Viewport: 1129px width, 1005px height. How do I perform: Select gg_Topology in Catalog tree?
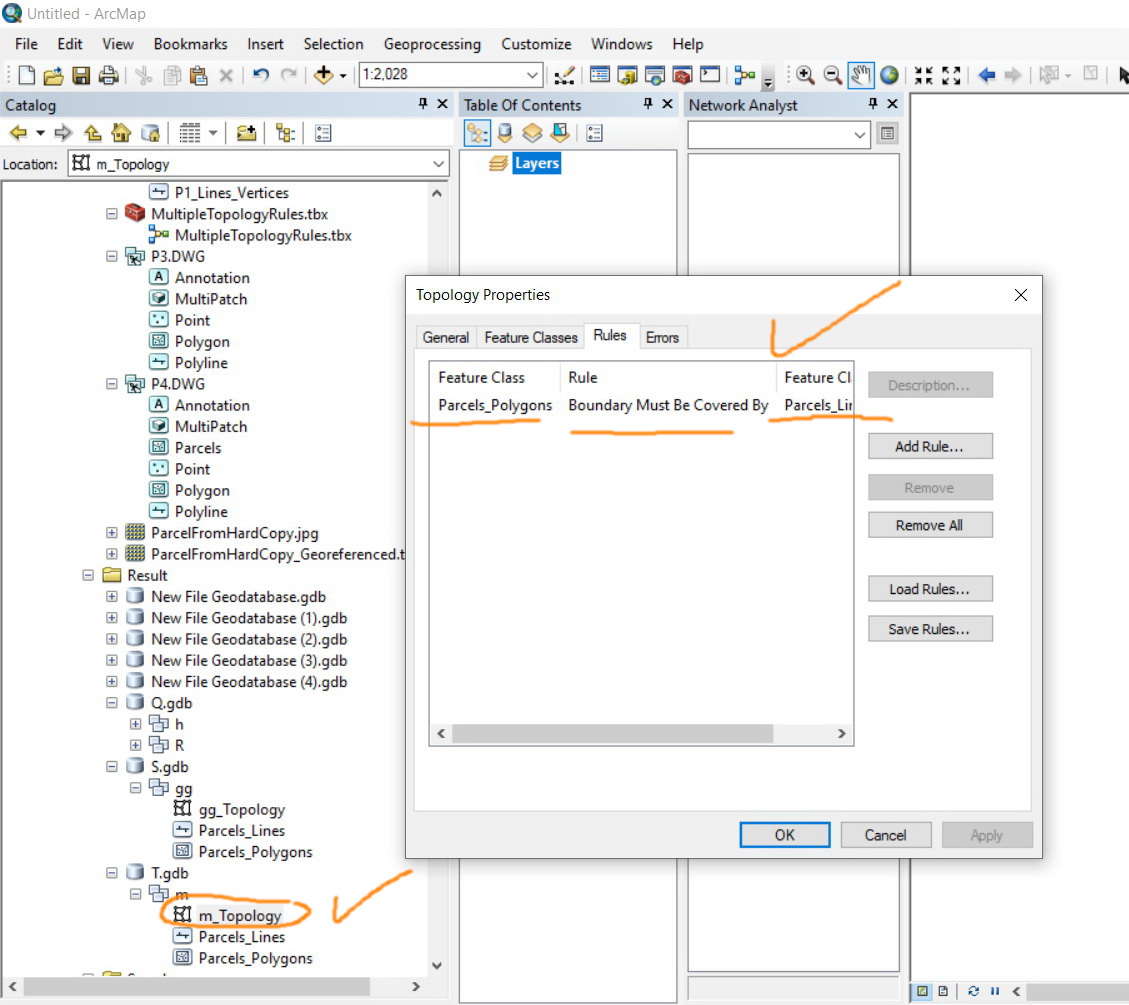(x=241, y=809)
